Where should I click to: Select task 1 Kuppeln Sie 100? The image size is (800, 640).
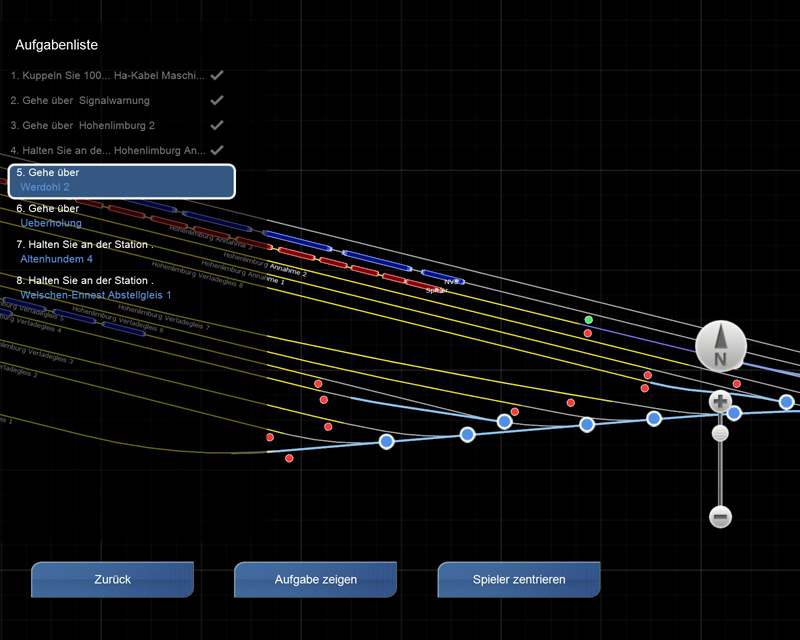pyautogui.click(x=108, y=76)
